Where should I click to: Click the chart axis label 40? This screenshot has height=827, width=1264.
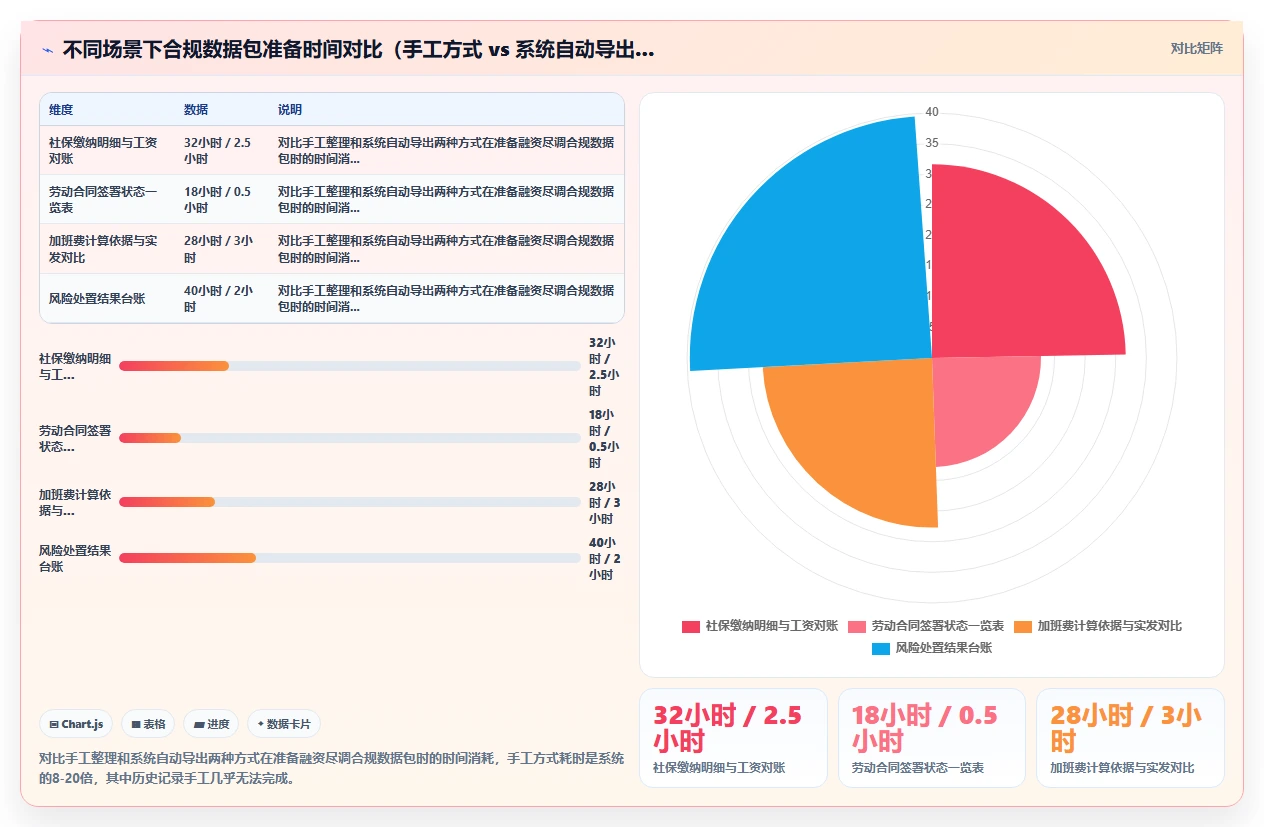tap(932, 112)
